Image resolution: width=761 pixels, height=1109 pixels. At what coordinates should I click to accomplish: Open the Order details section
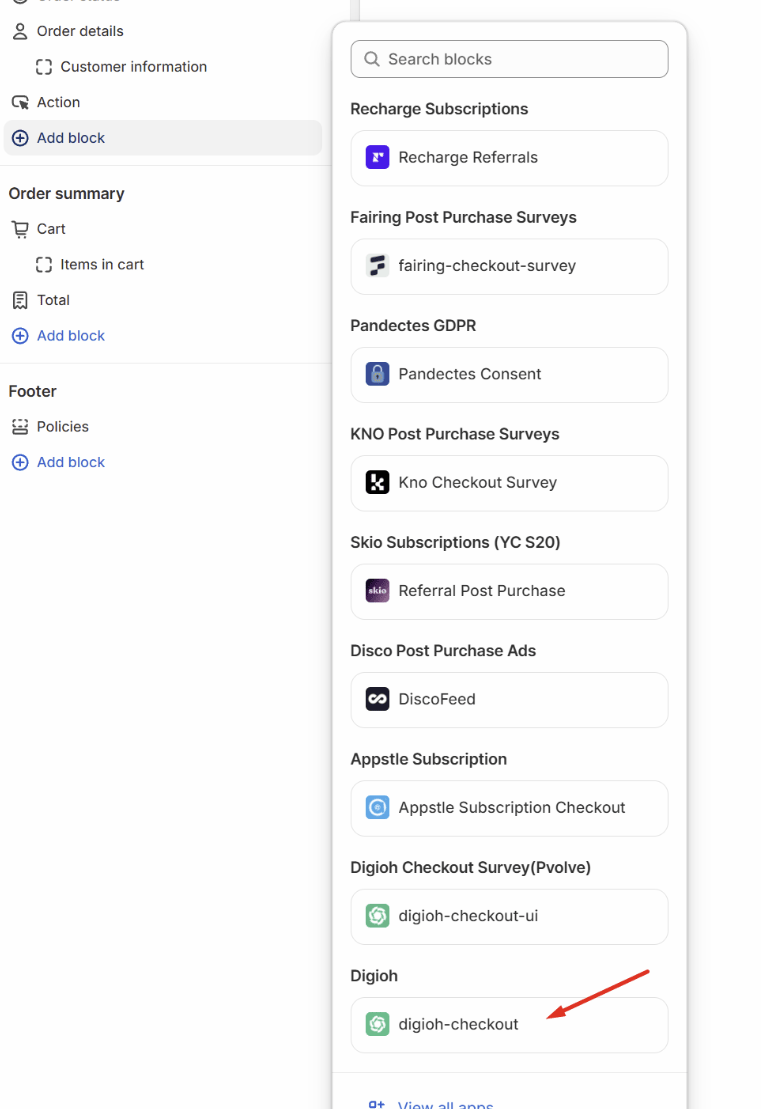coord(80,31)
